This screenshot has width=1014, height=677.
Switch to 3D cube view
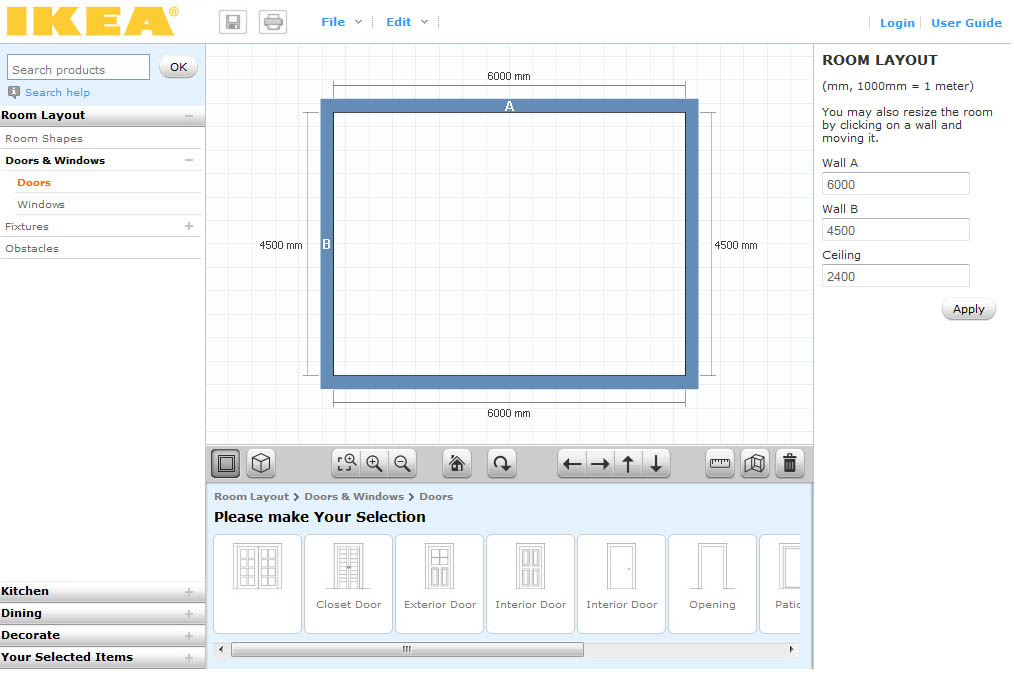[261, 464]
